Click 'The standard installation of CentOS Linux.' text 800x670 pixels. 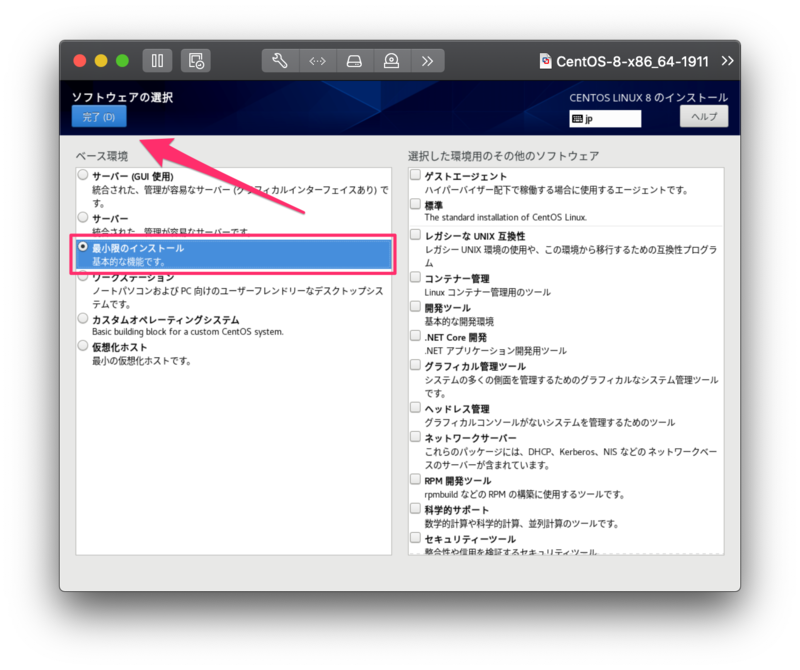click(x=506, y=217)
